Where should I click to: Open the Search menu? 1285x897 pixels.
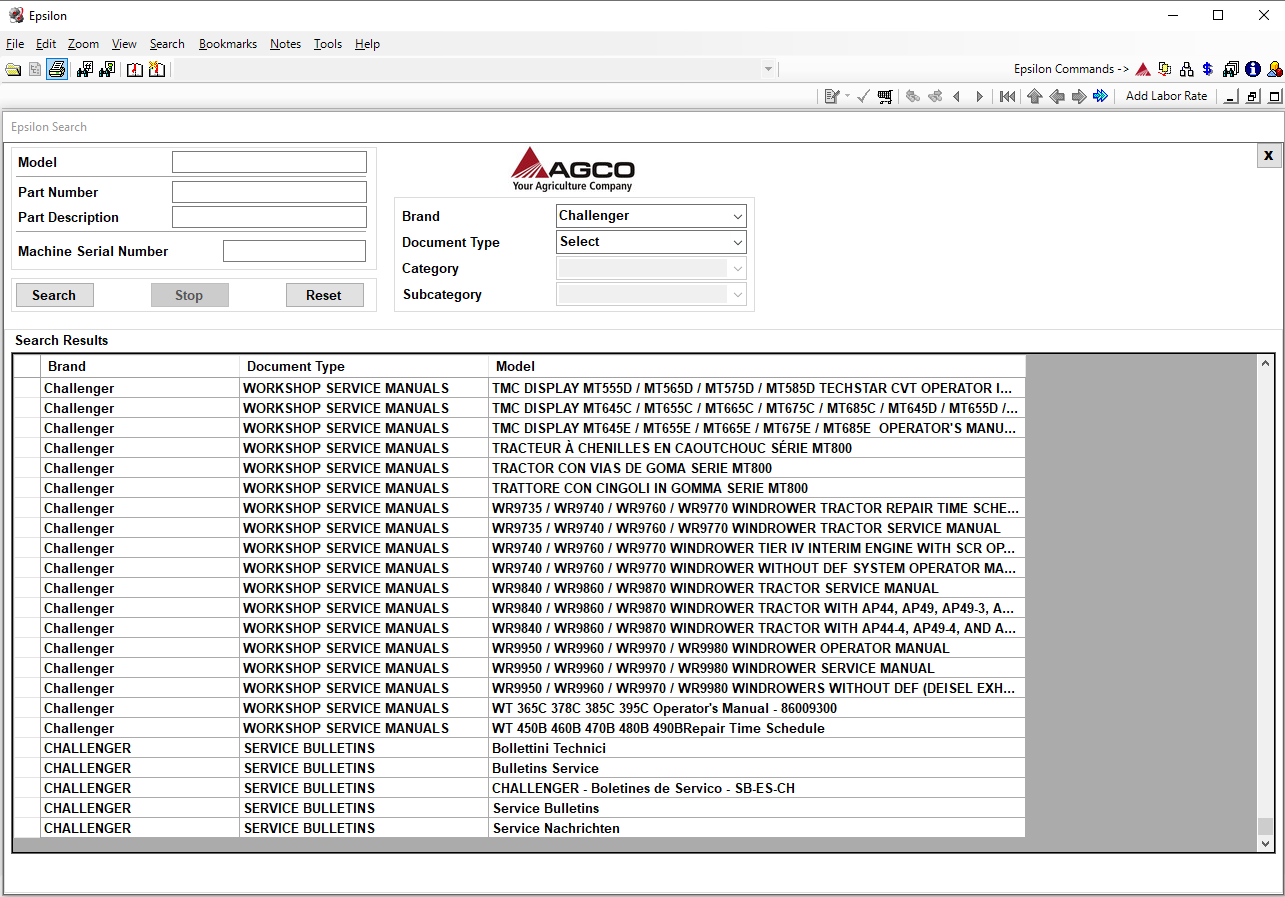(167, 44)
